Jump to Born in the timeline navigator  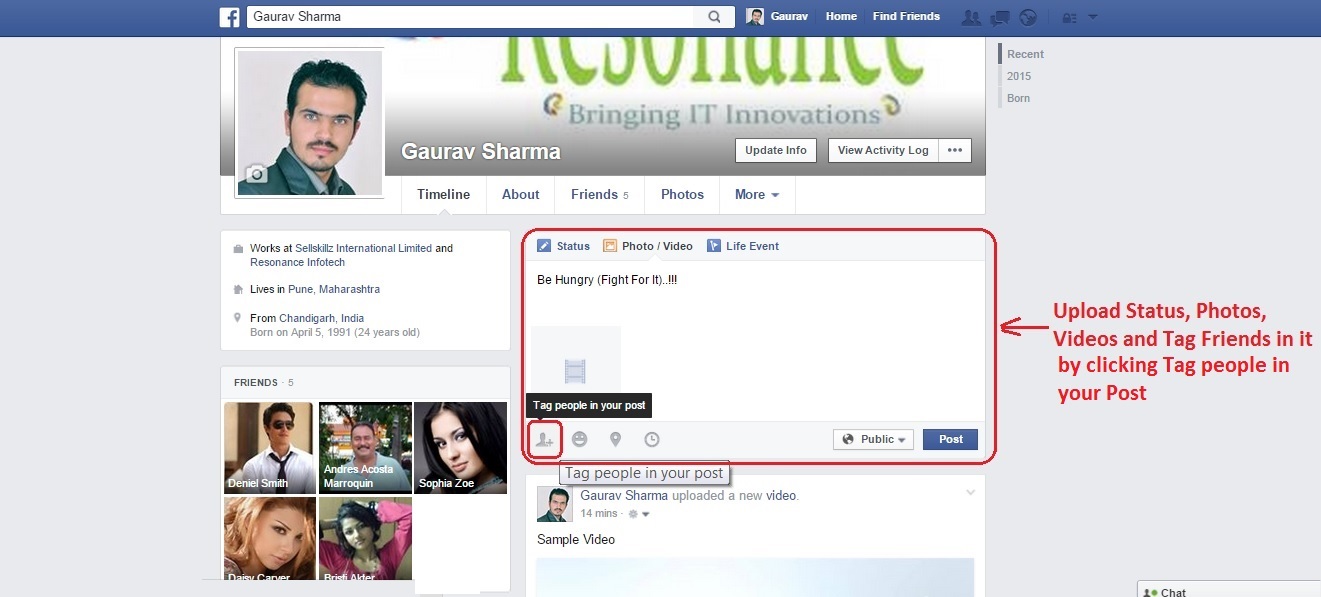coord(1018,98)
